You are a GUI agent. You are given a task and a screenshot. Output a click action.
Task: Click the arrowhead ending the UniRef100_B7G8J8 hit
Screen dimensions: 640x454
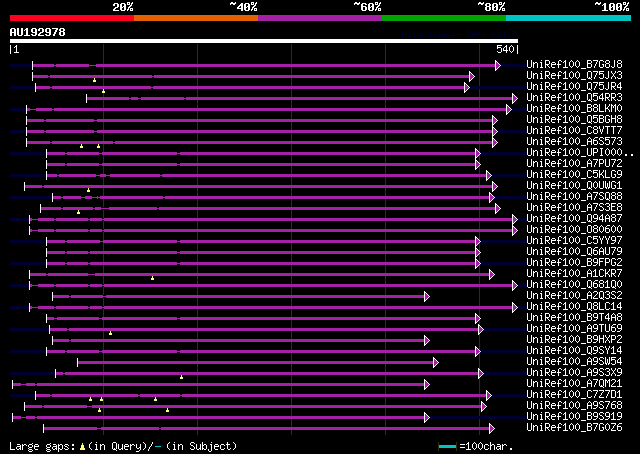coord(498,65)
